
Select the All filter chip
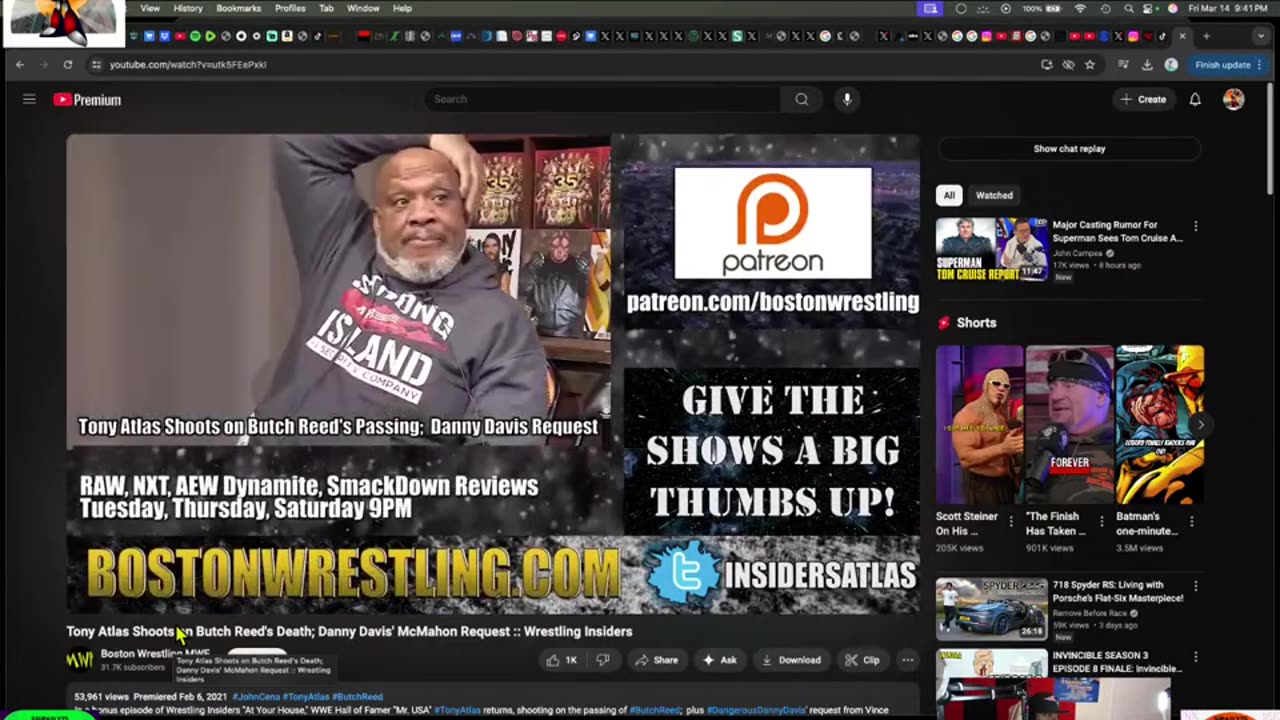(x=948, y=195)
